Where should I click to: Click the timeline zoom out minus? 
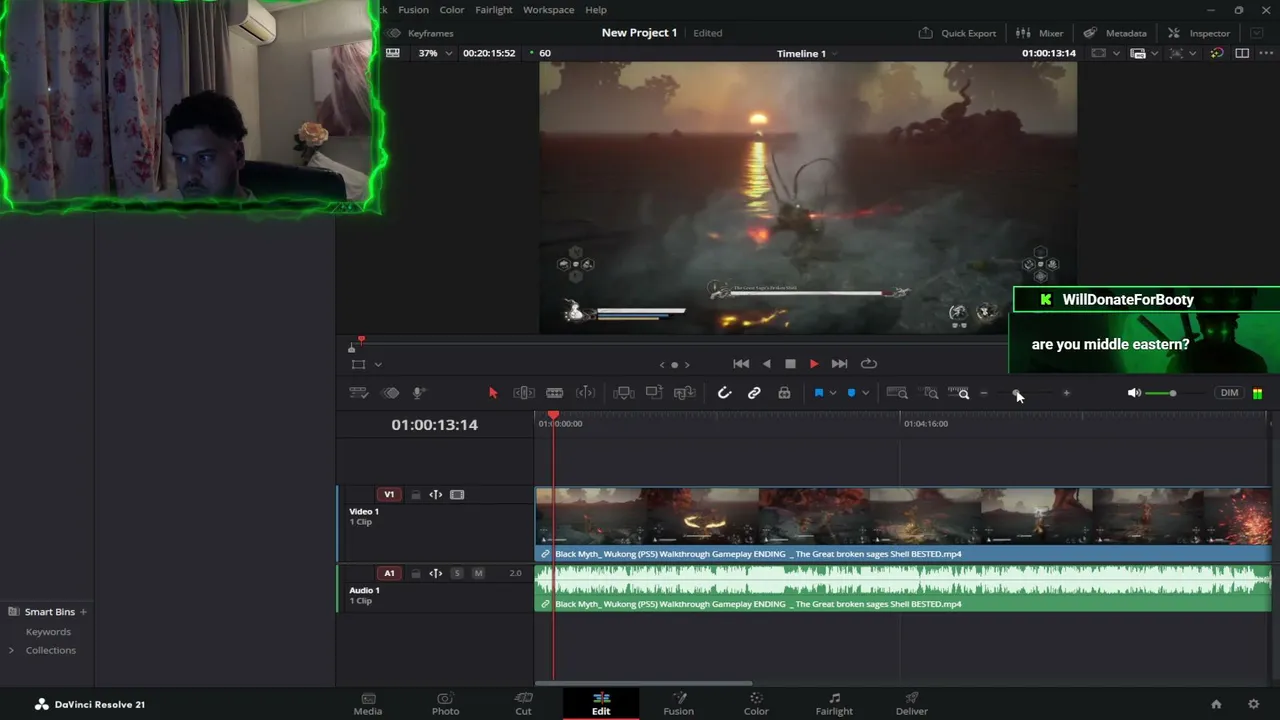tap(984, 393)
